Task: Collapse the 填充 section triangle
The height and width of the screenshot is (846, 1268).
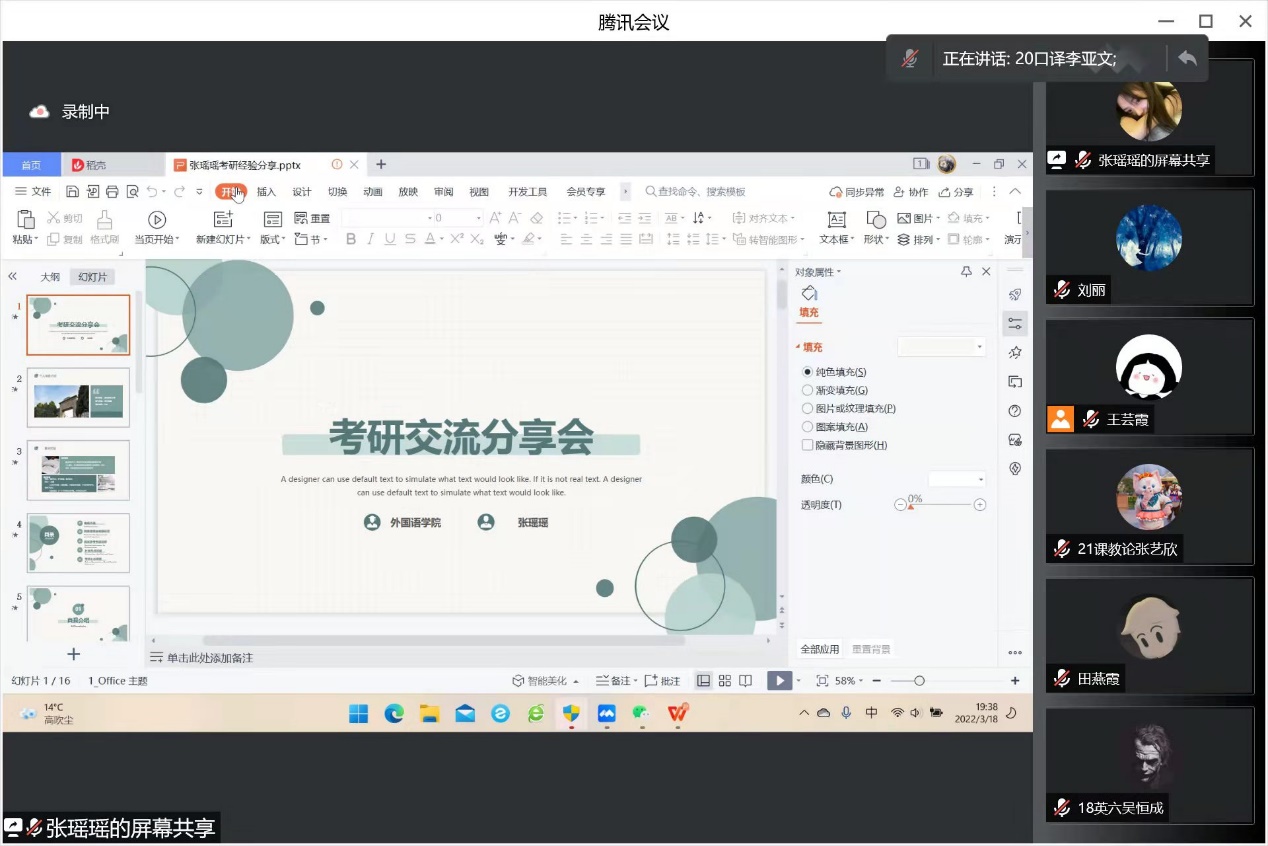Action: (x=798, y=347)
